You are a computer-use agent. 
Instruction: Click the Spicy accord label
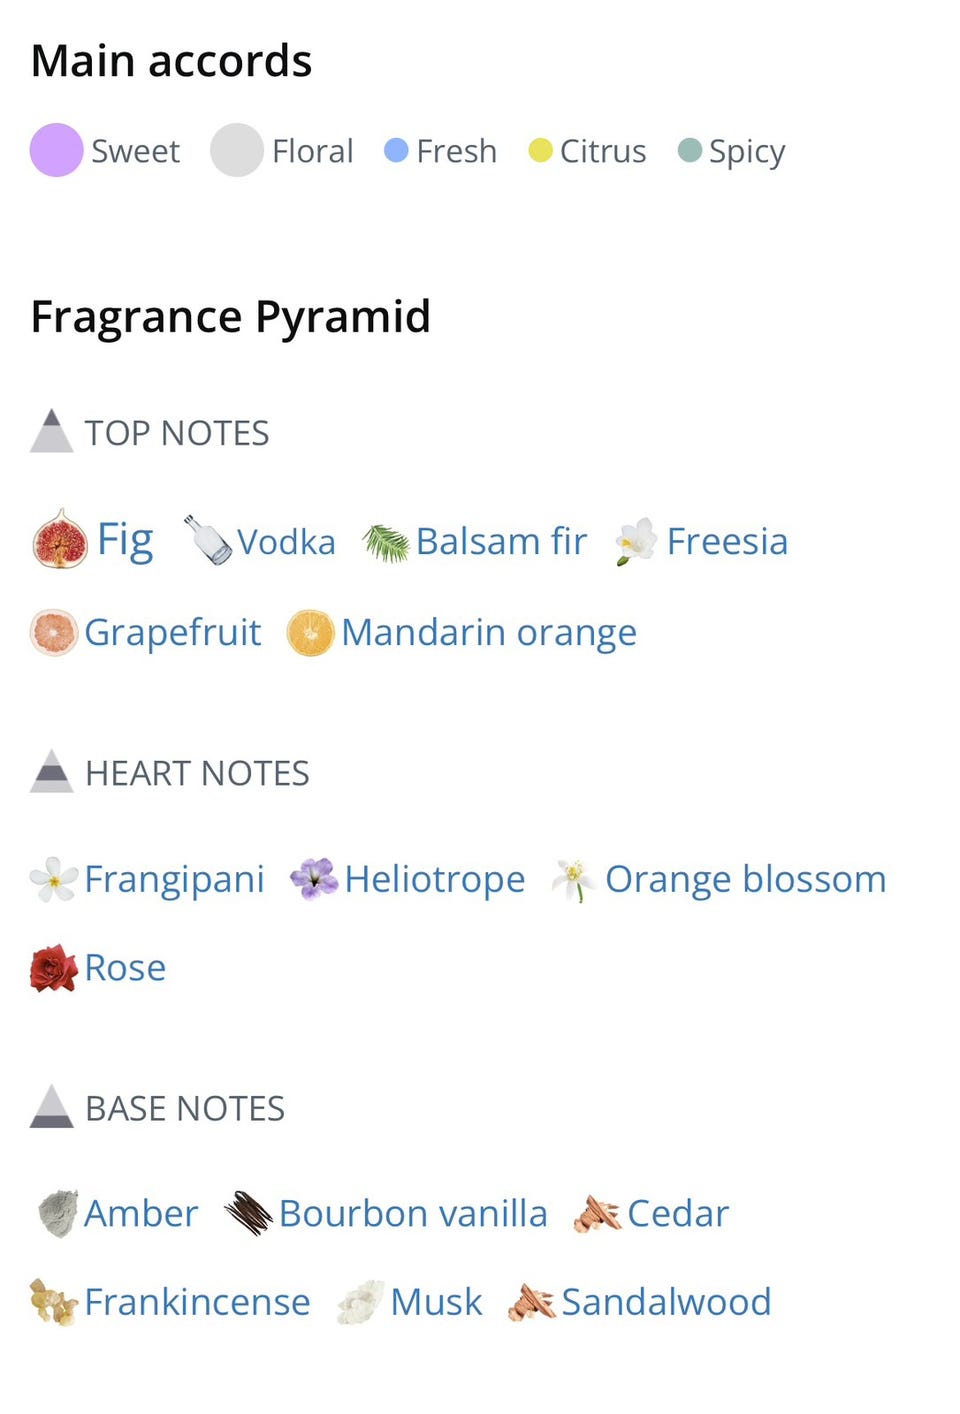[747, 152]
